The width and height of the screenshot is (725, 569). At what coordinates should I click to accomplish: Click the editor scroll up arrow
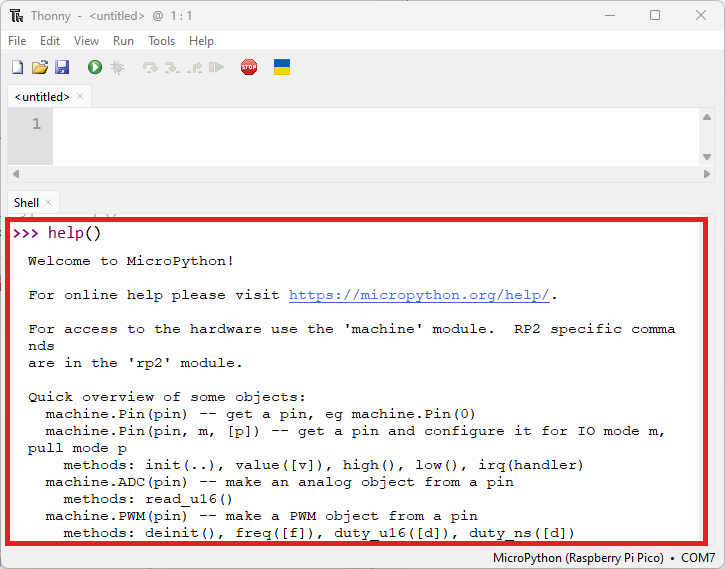707,117
